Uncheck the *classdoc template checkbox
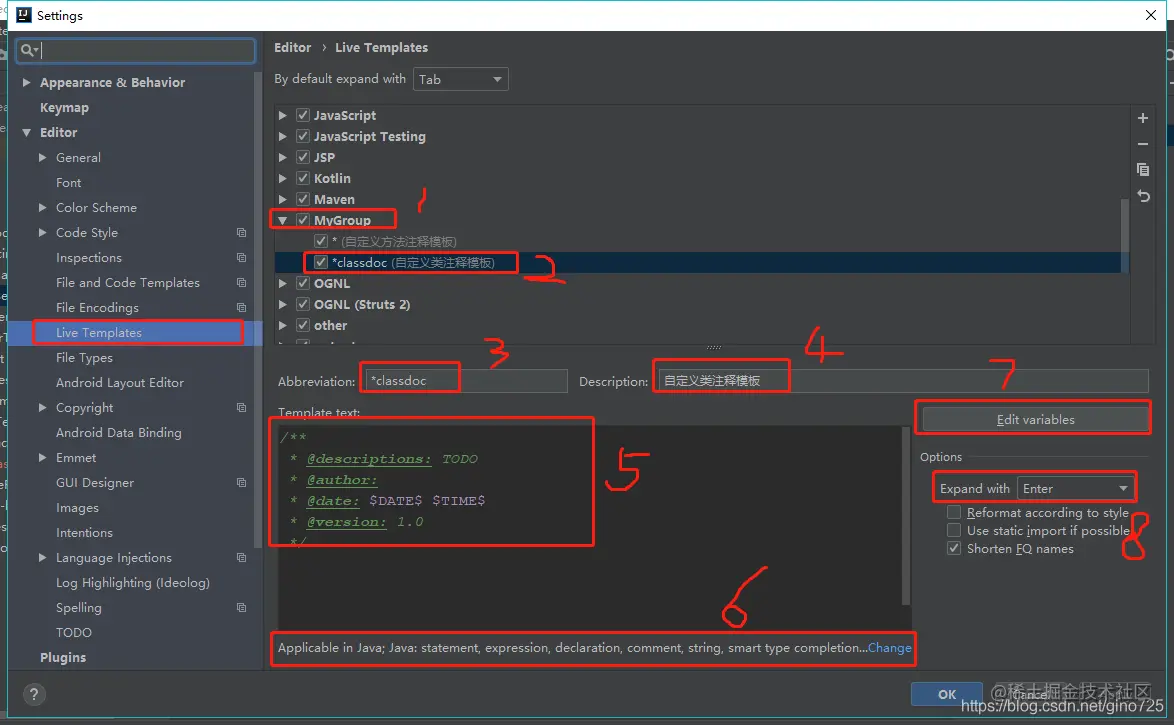The width and height of the screenshot is (1174, 725). pos(320,262)
